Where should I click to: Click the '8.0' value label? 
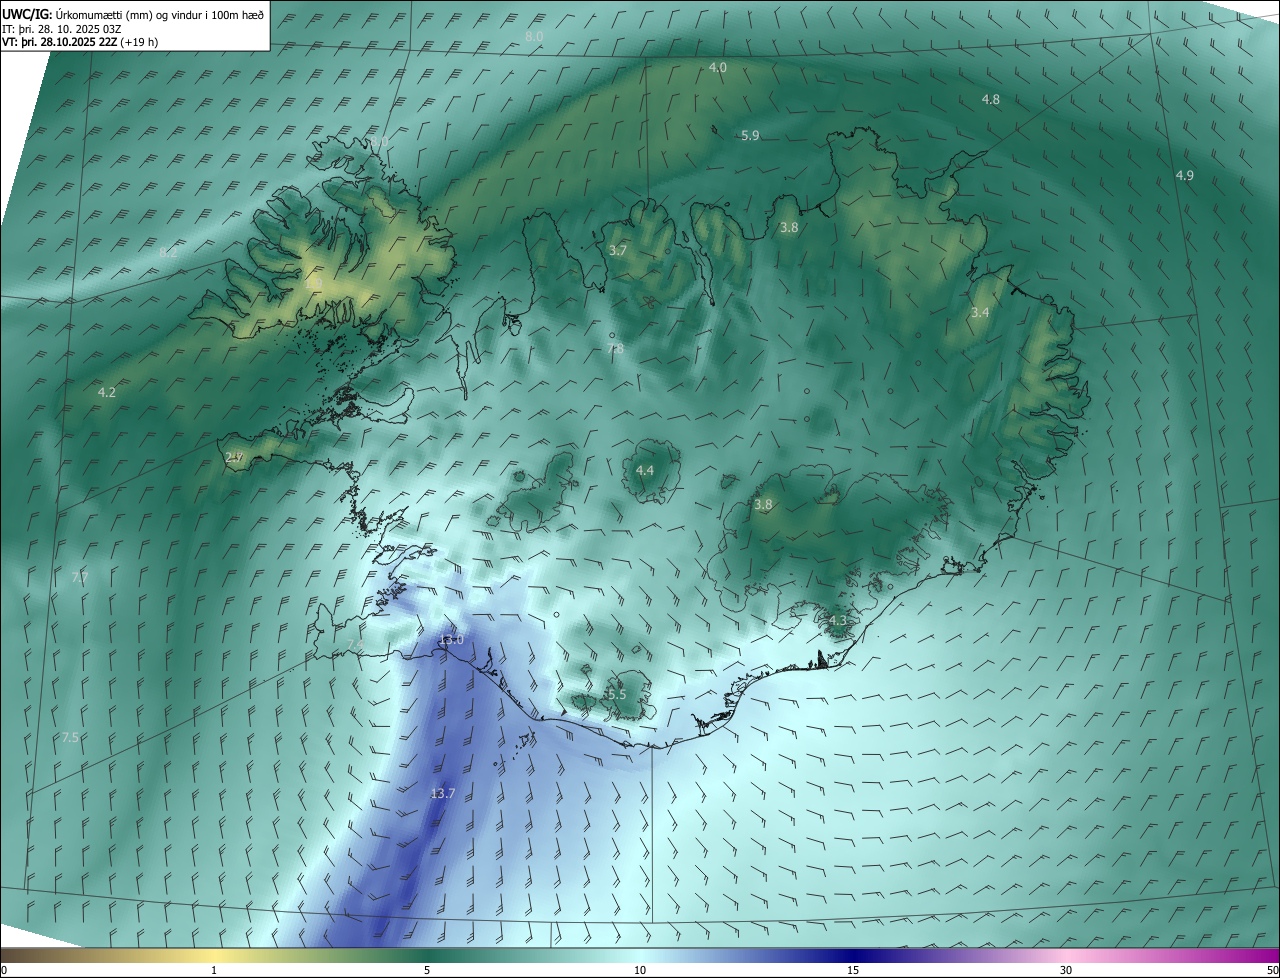pos(534,37)
